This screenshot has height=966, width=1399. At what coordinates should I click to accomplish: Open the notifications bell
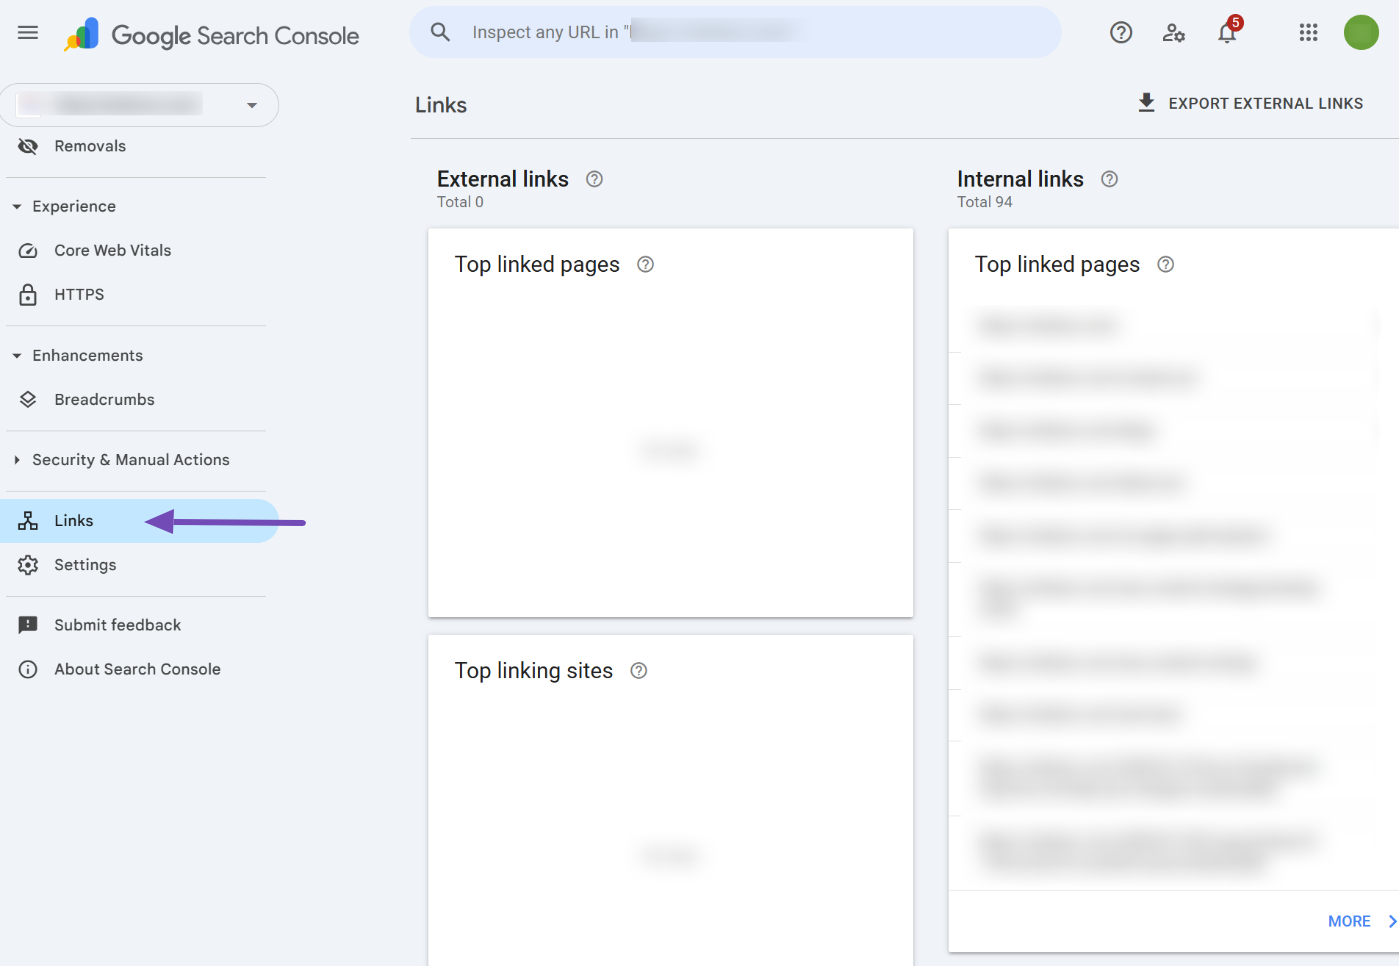point(1228,32)
